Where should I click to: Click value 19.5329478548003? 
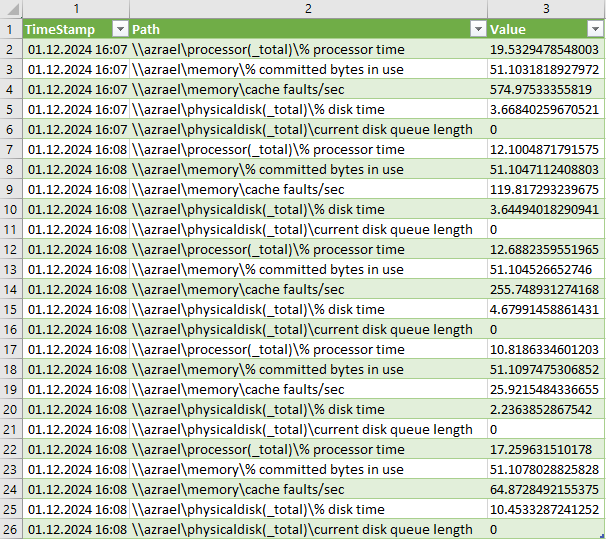pyautogui.click(x=544, y=49)
